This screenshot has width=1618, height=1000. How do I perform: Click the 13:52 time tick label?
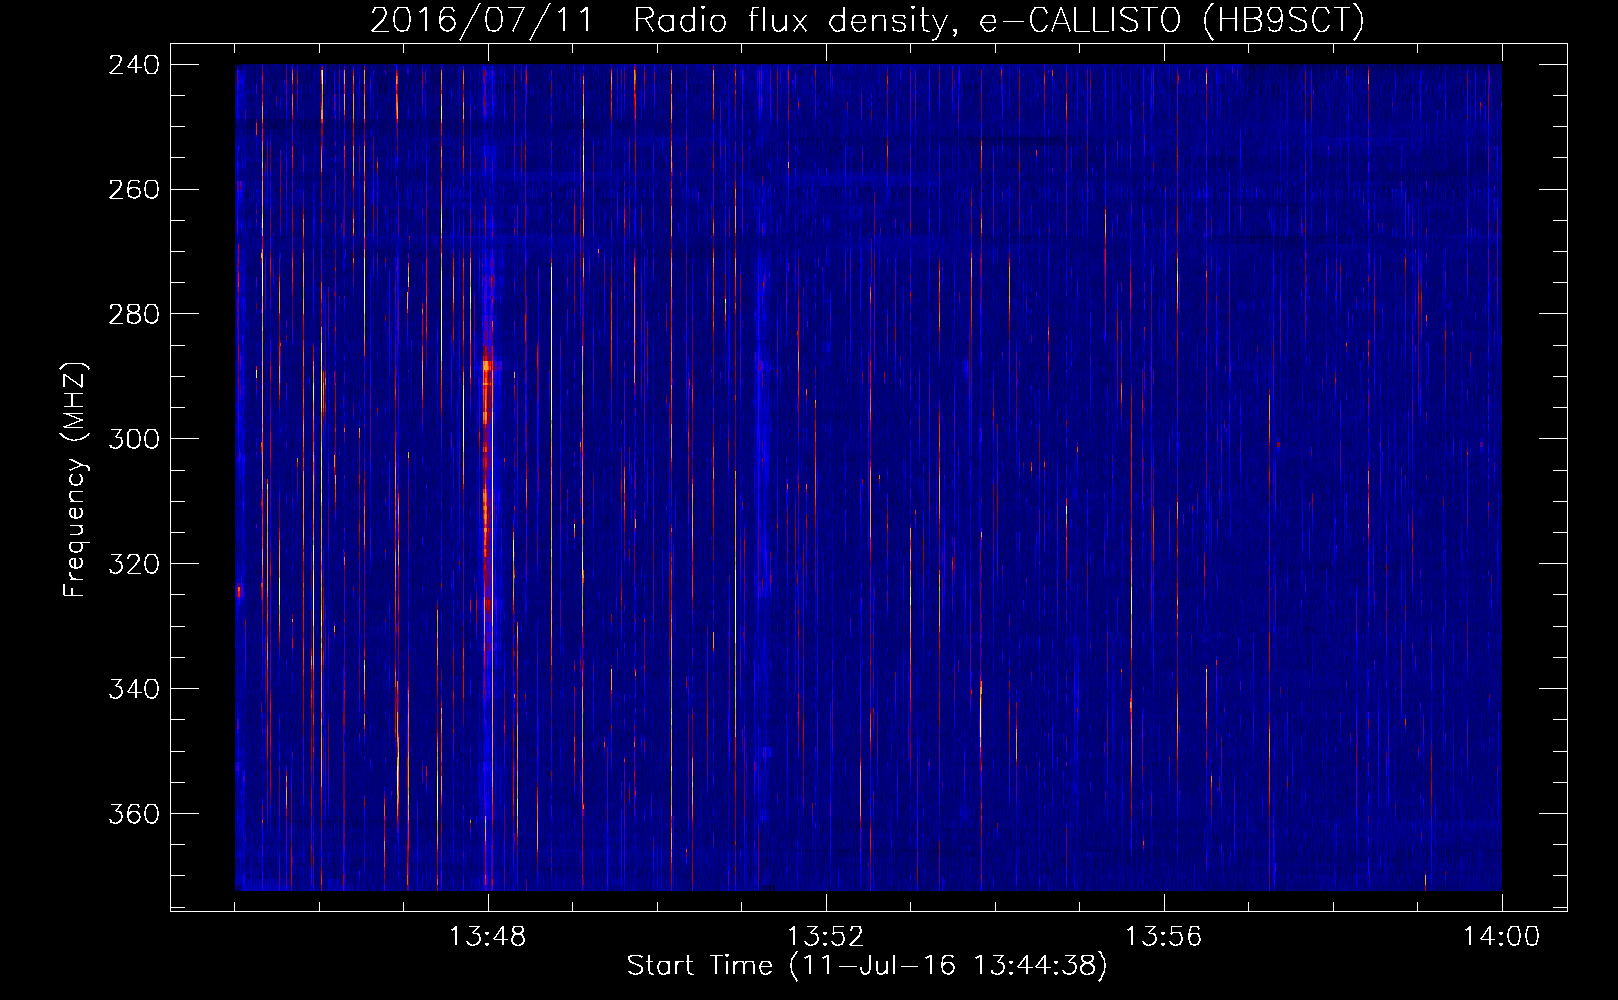825,936
